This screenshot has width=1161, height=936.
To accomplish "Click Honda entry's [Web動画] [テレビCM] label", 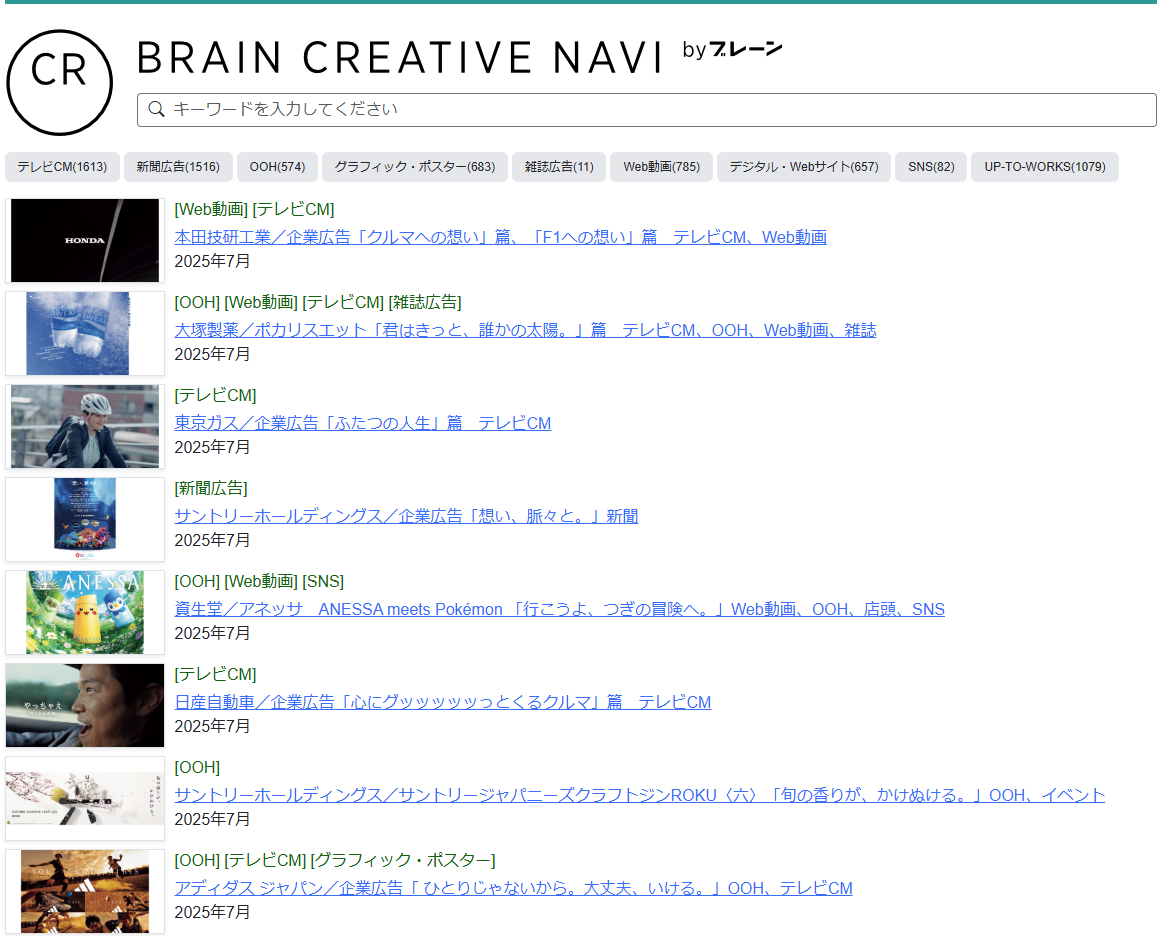I will point(254,210).
